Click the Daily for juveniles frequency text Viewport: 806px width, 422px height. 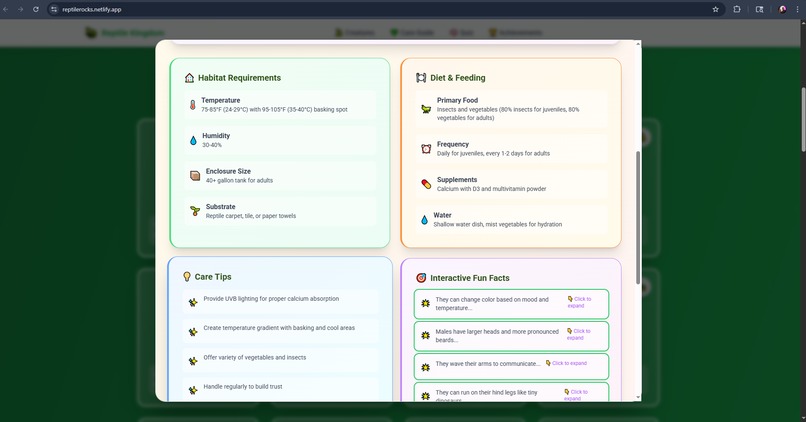click(493, 153)
